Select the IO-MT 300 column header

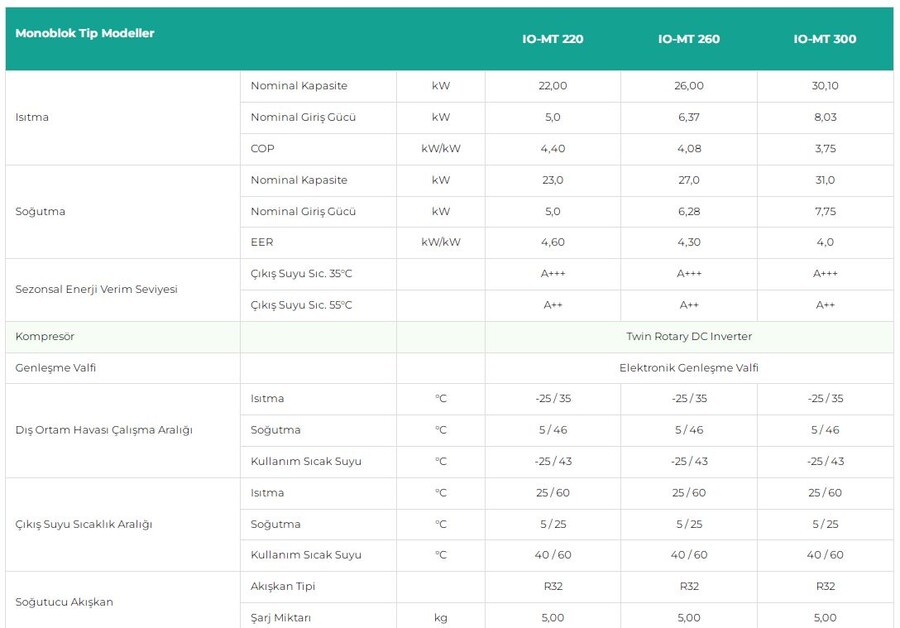824,39
